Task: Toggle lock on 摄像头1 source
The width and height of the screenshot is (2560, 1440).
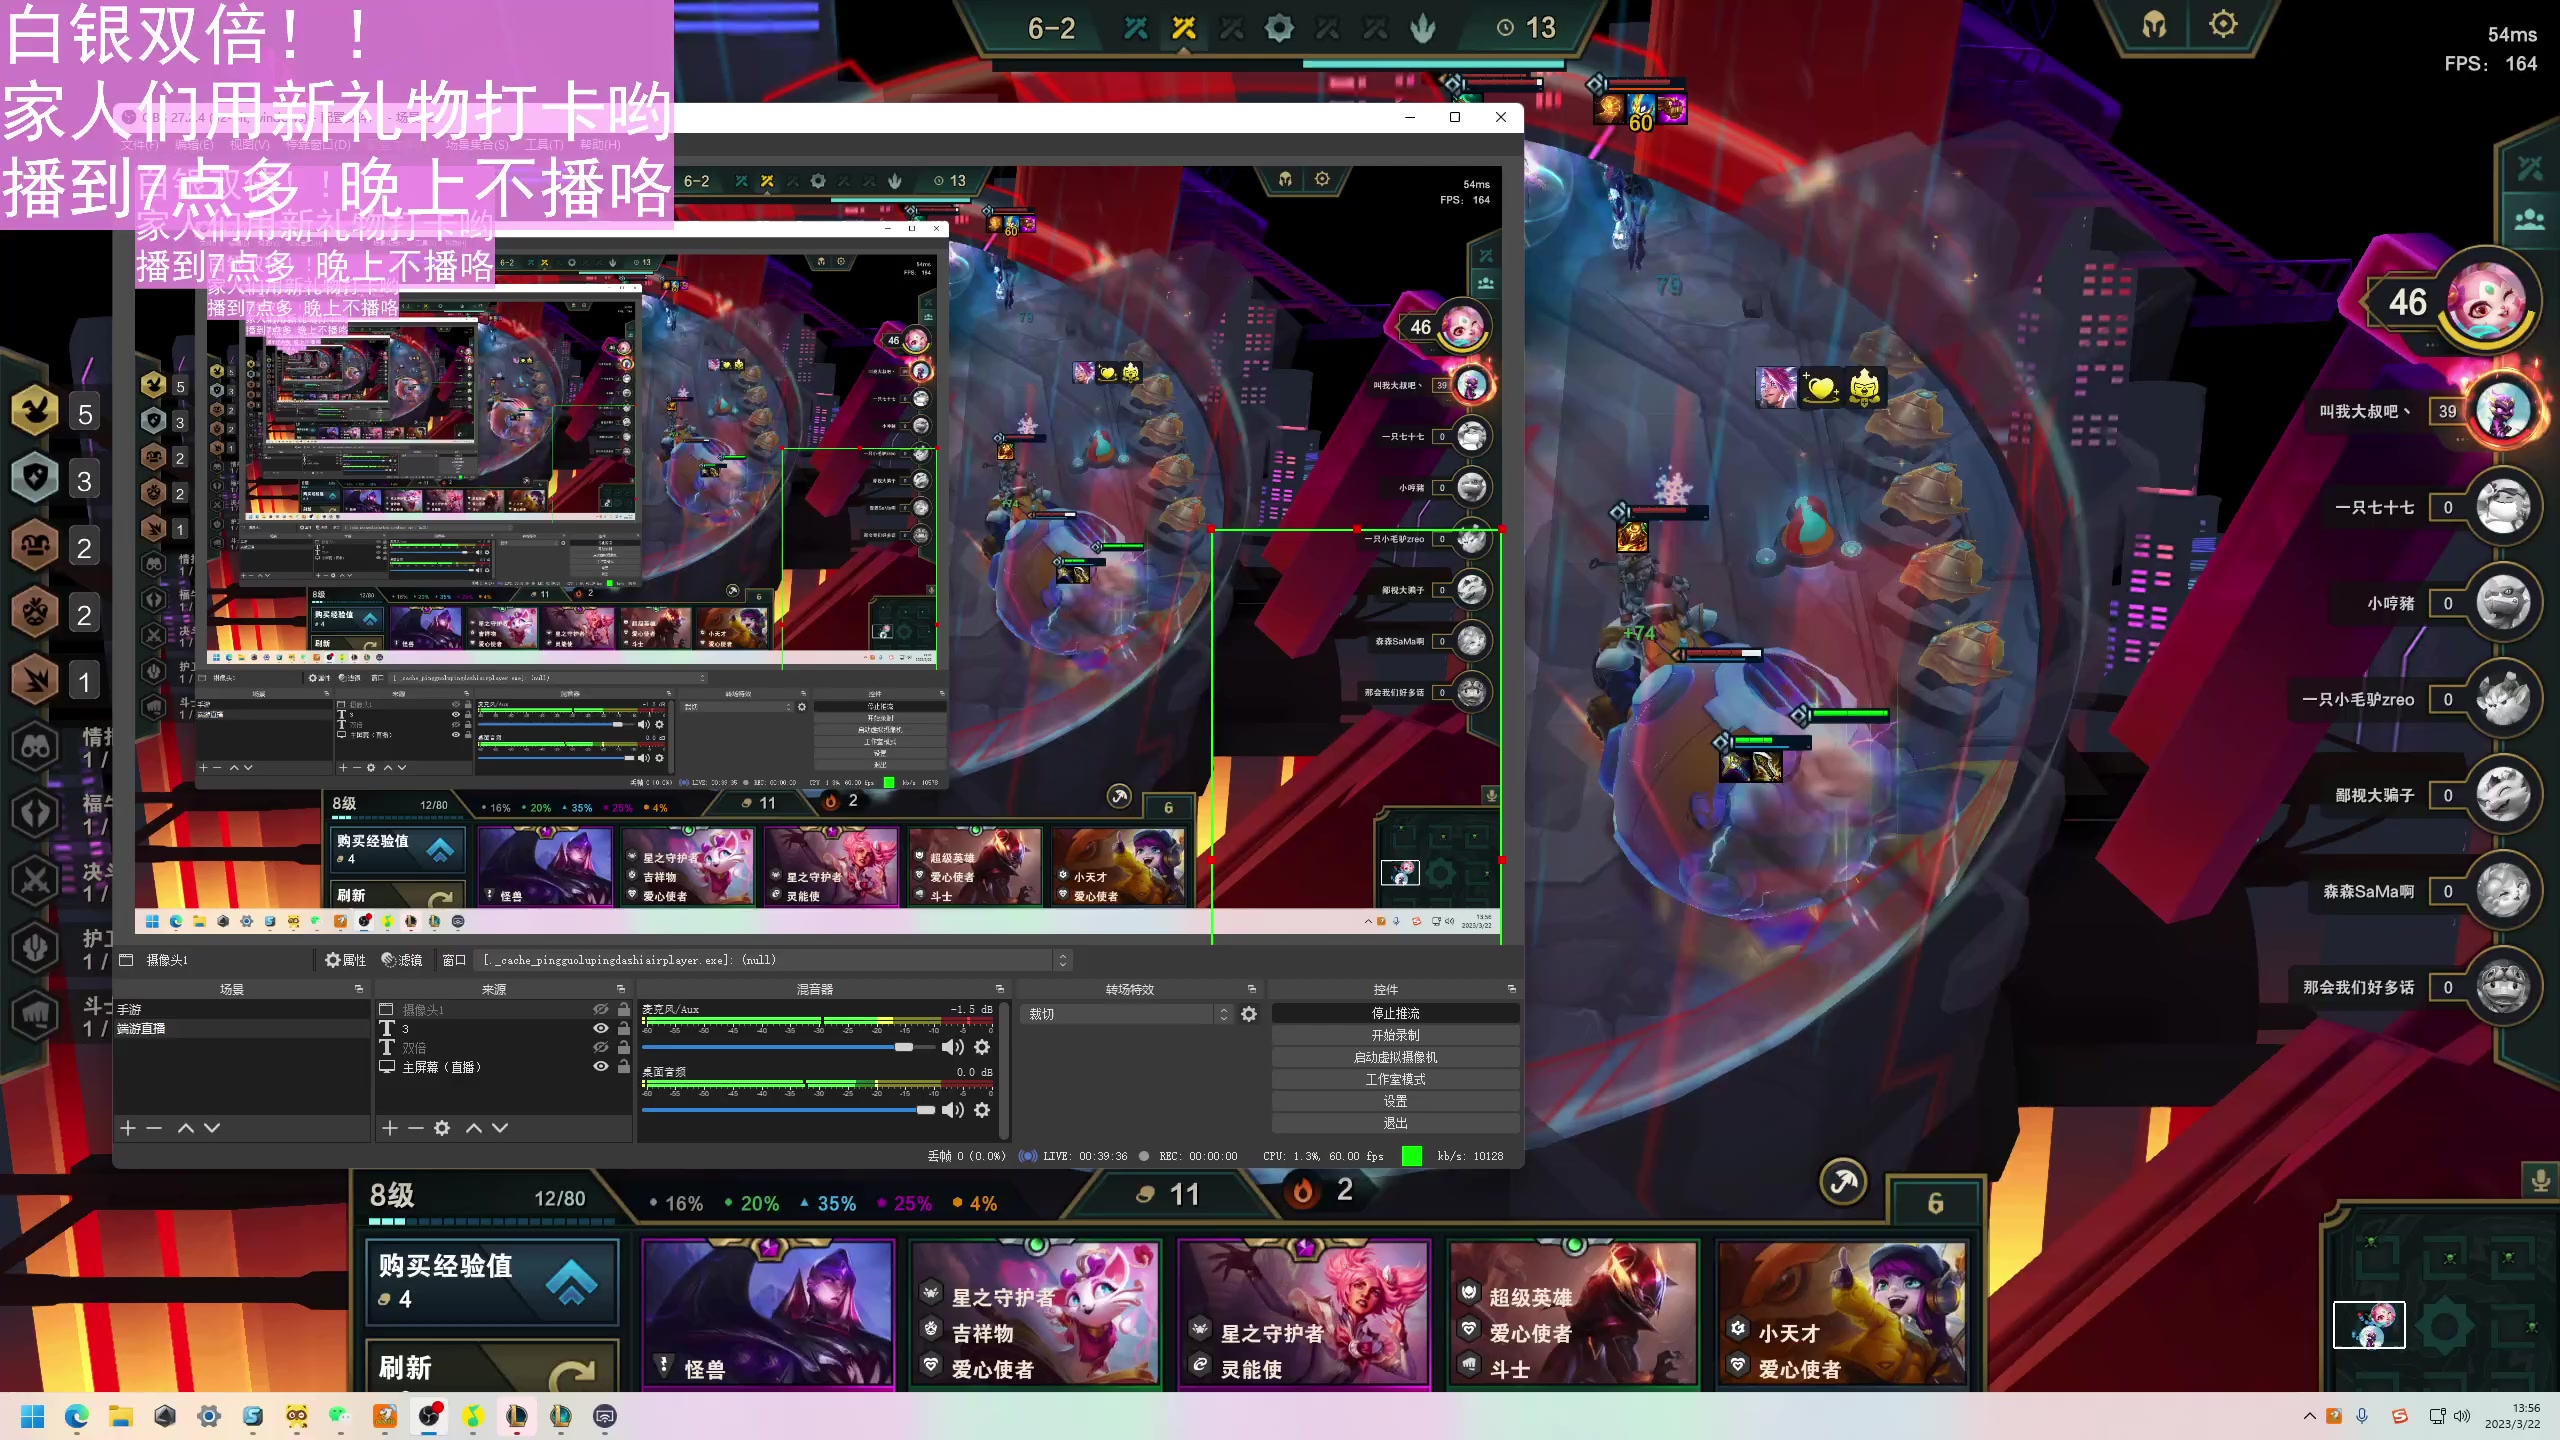Action: (x=624, y=1010)
